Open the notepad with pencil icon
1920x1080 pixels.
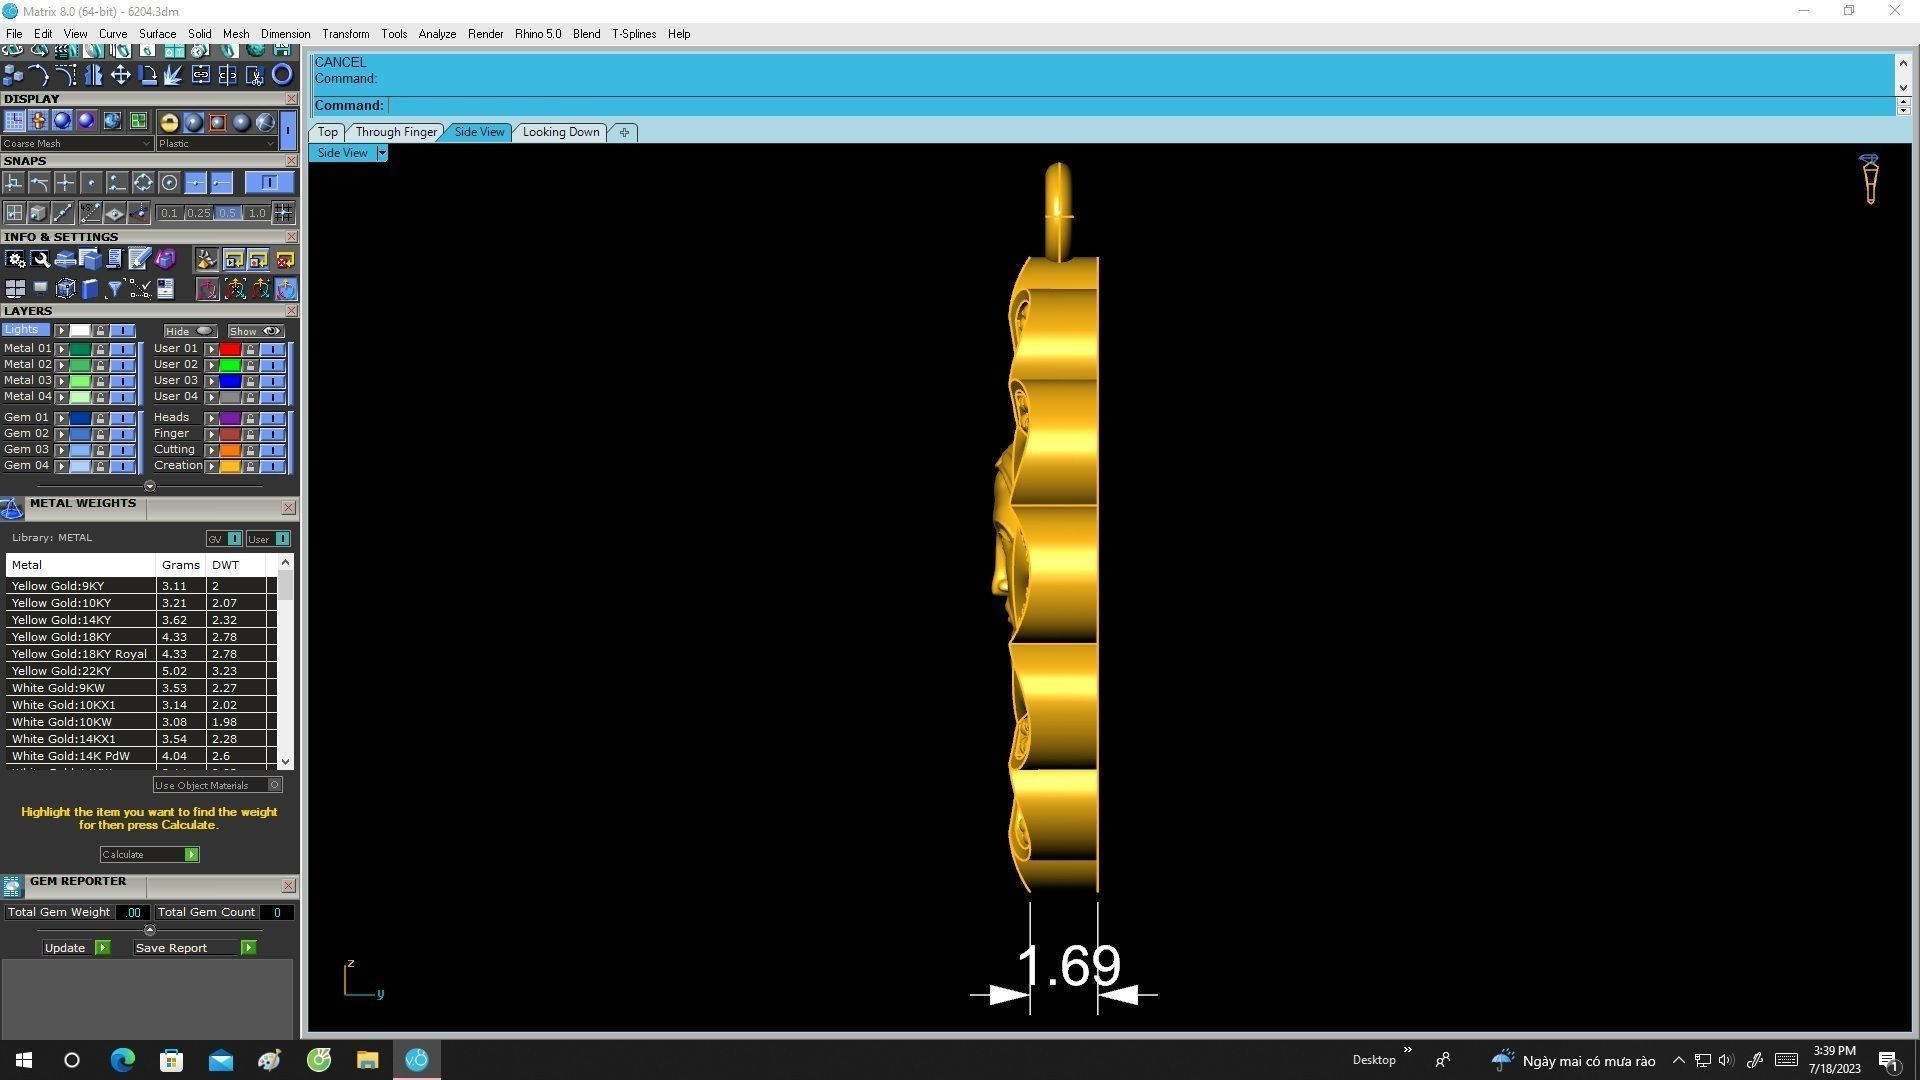click(x=140, y=259)
